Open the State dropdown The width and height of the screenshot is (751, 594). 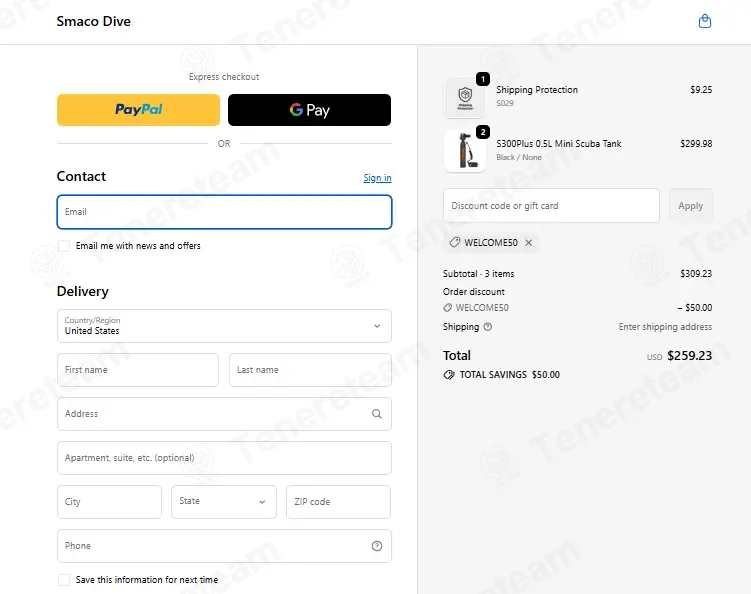[x=224, y=502]
